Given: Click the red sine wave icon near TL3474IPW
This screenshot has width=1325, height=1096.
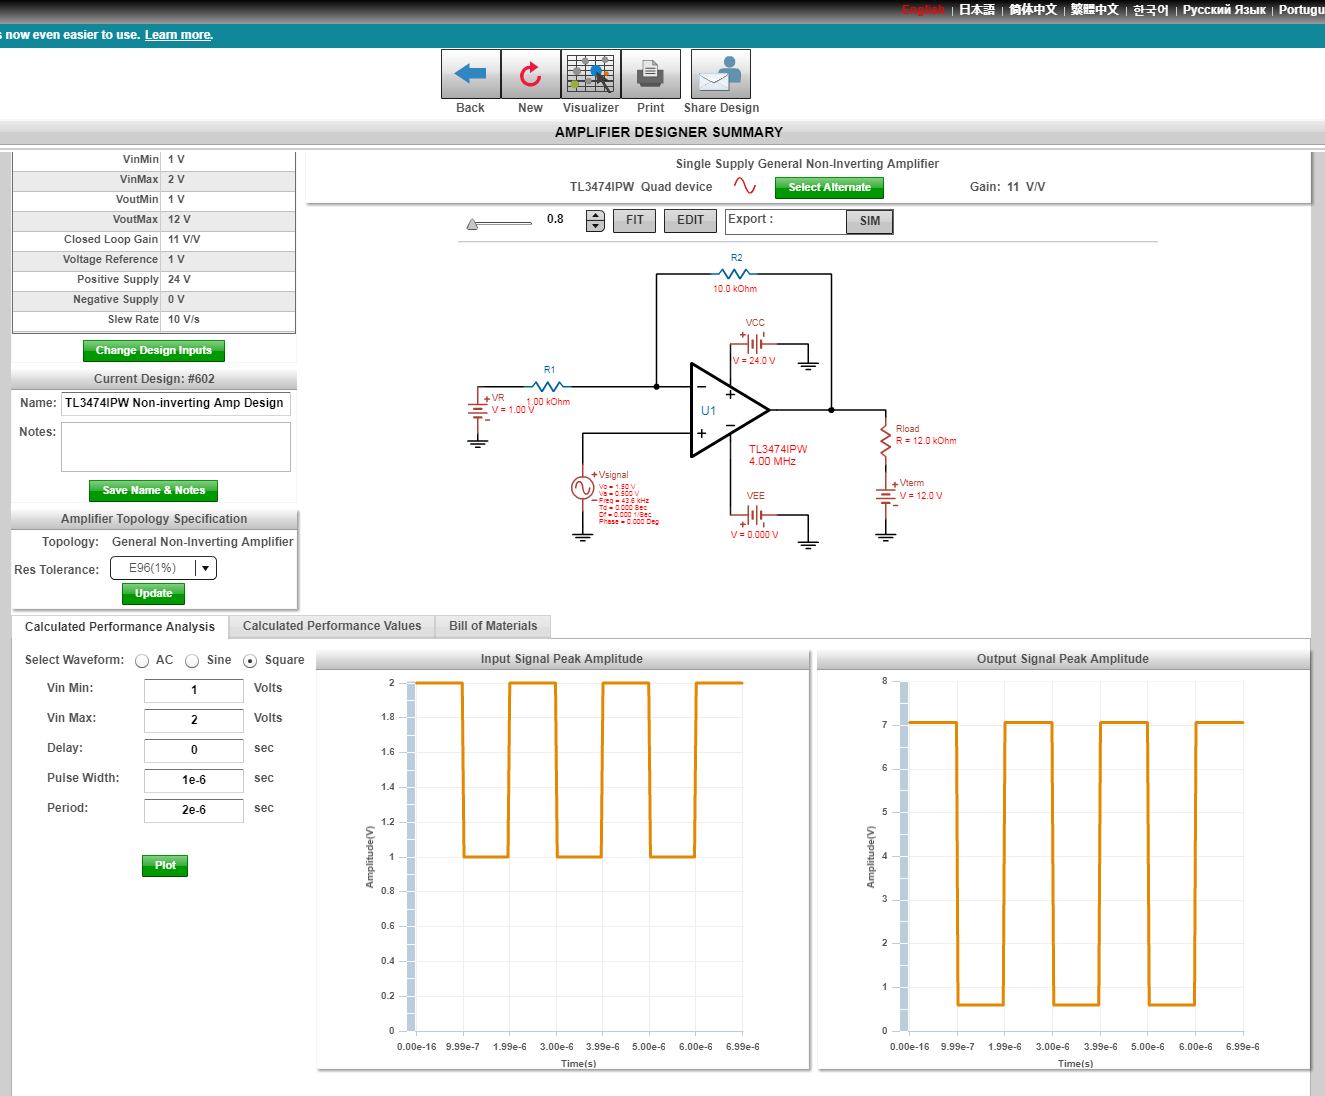Looking at the screenshot, I should [745, 186].
